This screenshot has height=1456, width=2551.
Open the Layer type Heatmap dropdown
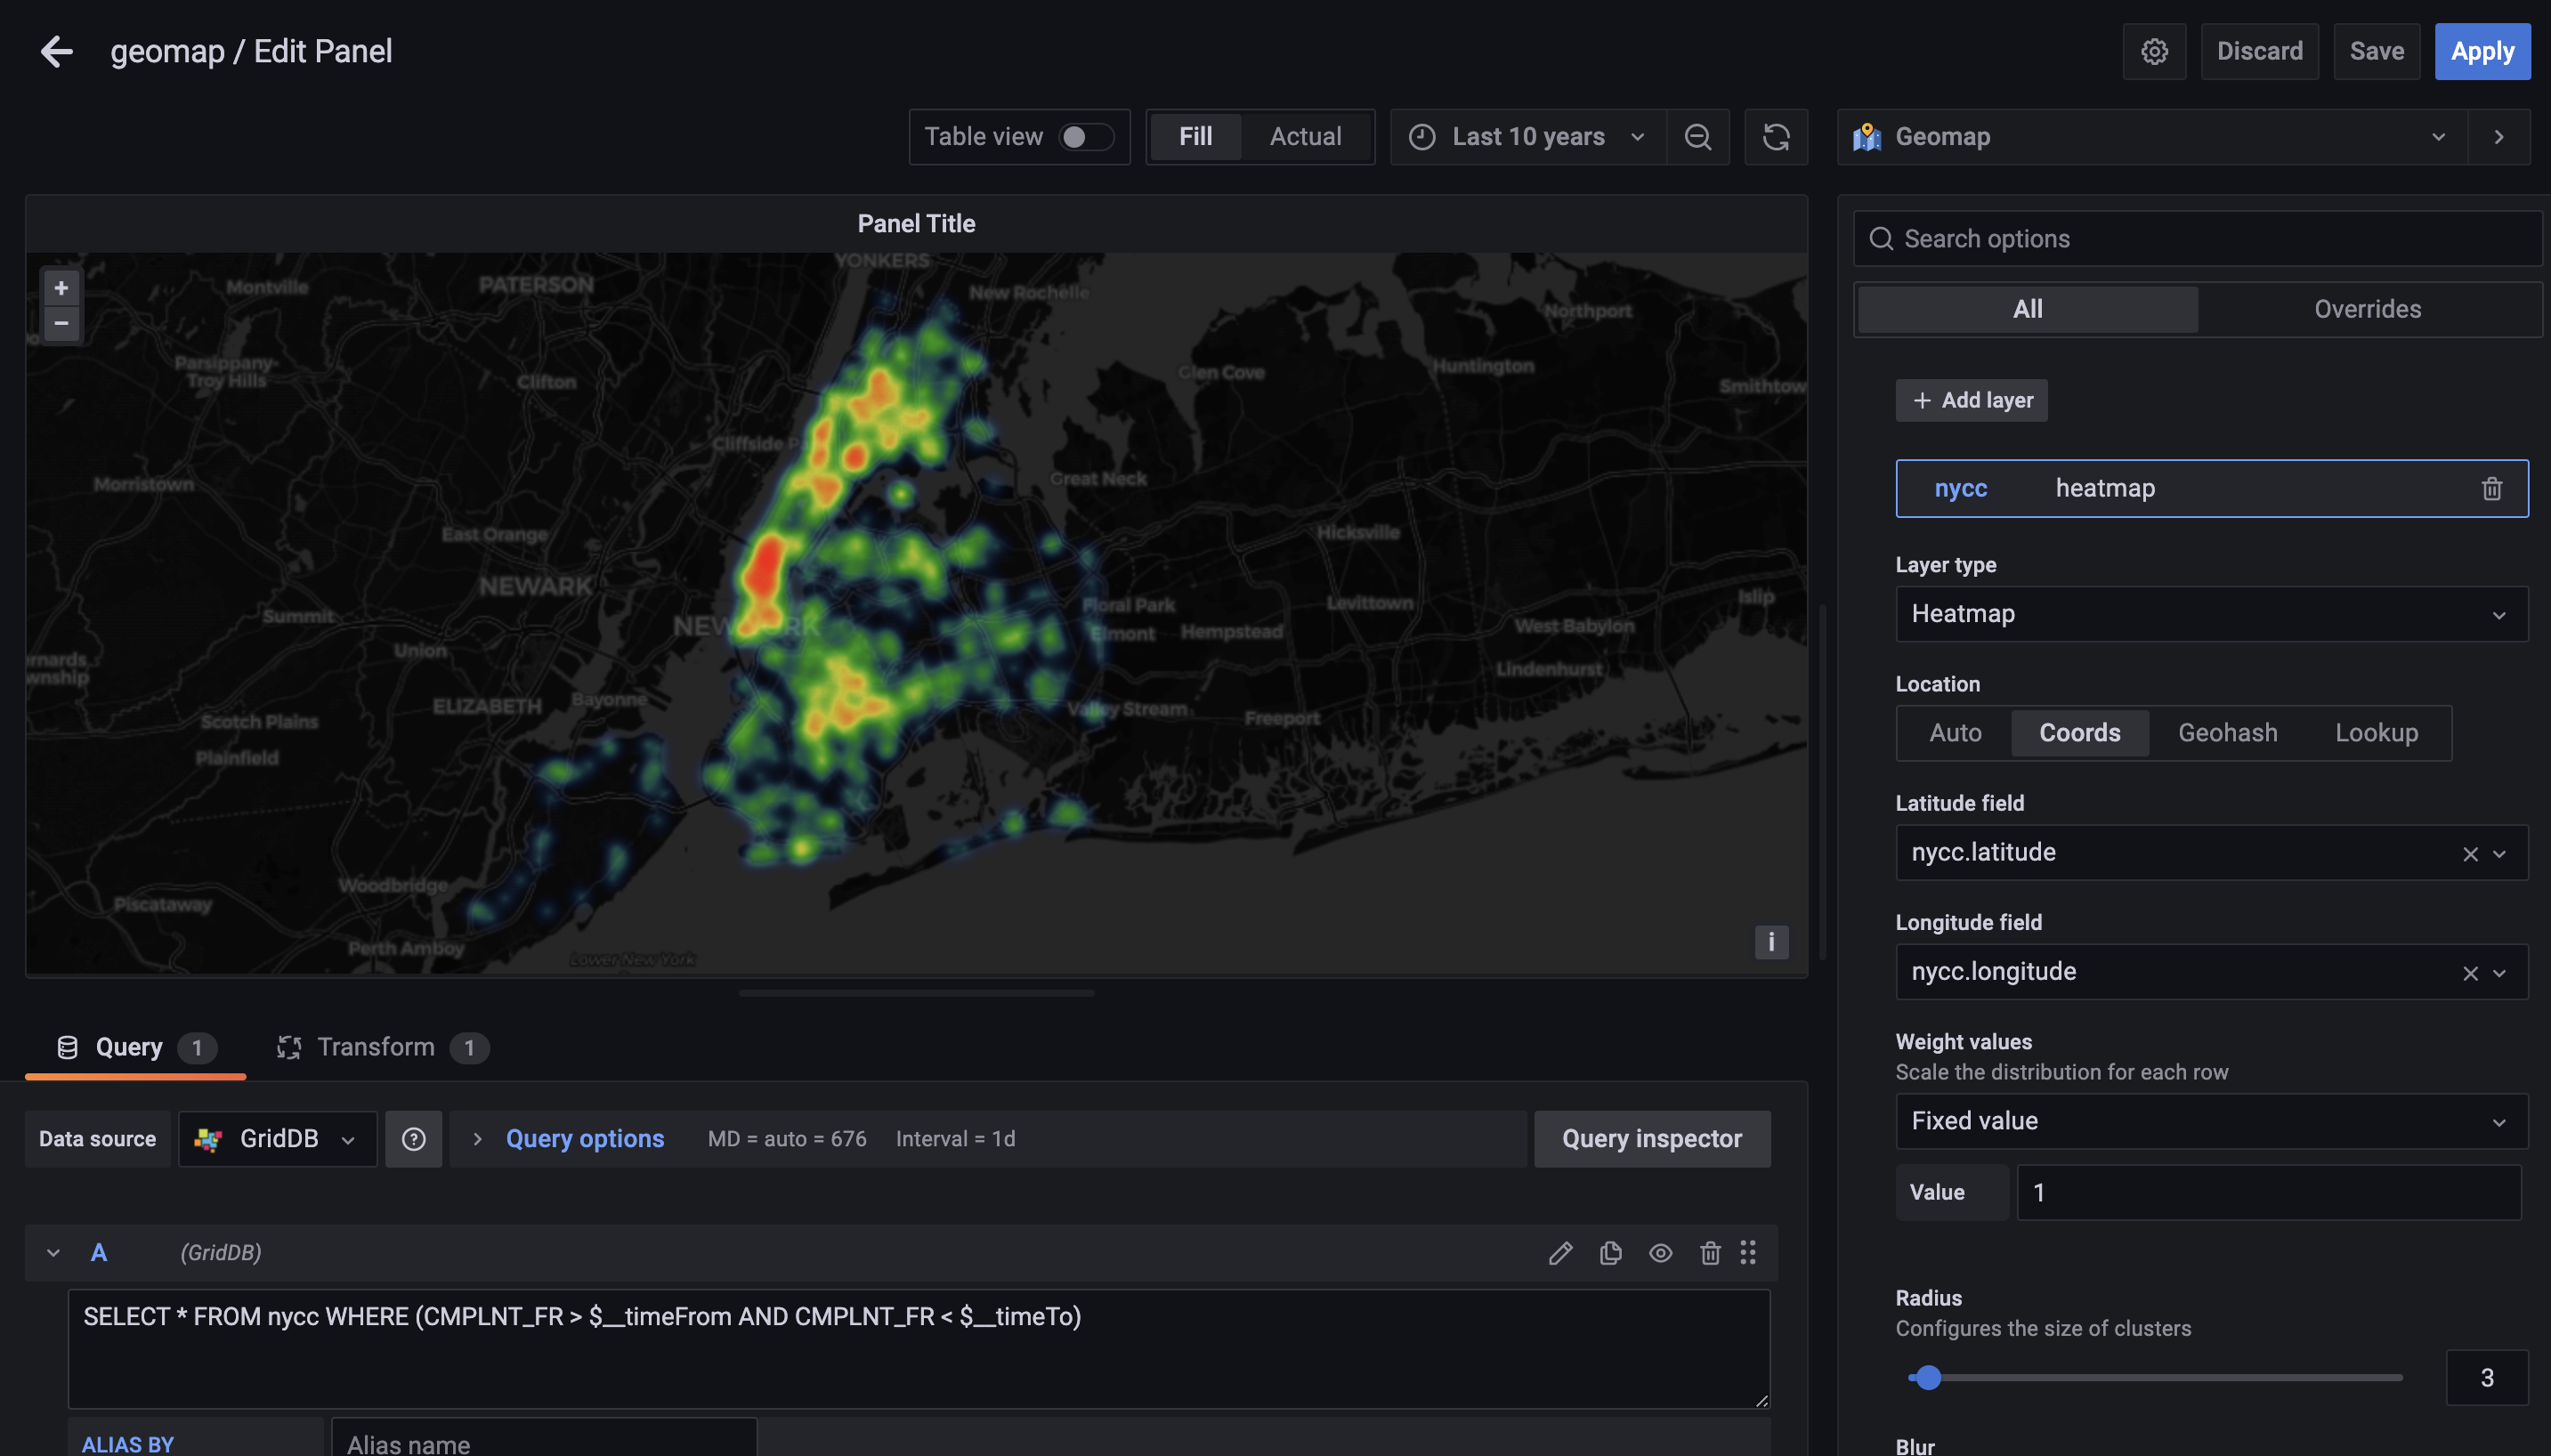point(2210,613)
